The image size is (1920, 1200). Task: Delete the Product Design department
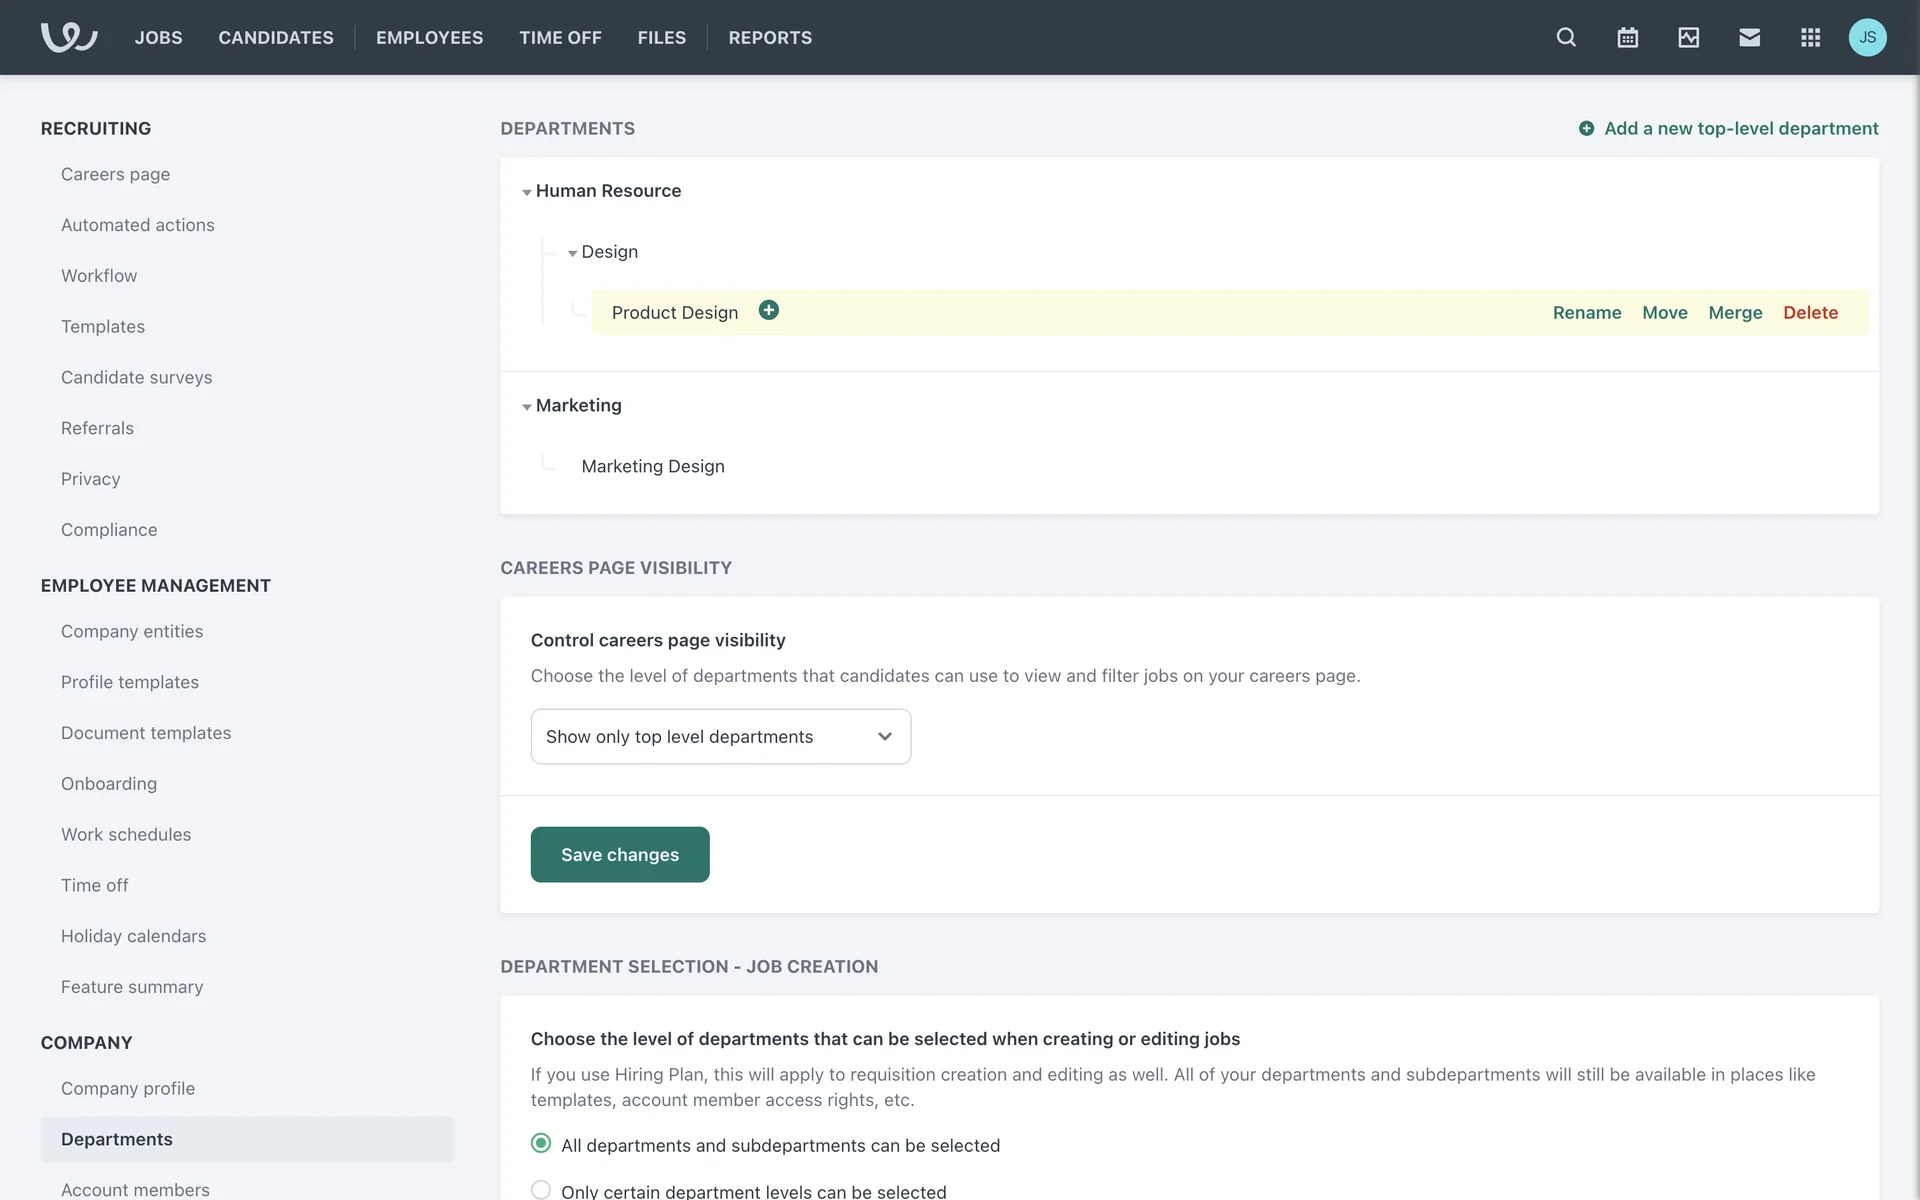click(1810, 312)
